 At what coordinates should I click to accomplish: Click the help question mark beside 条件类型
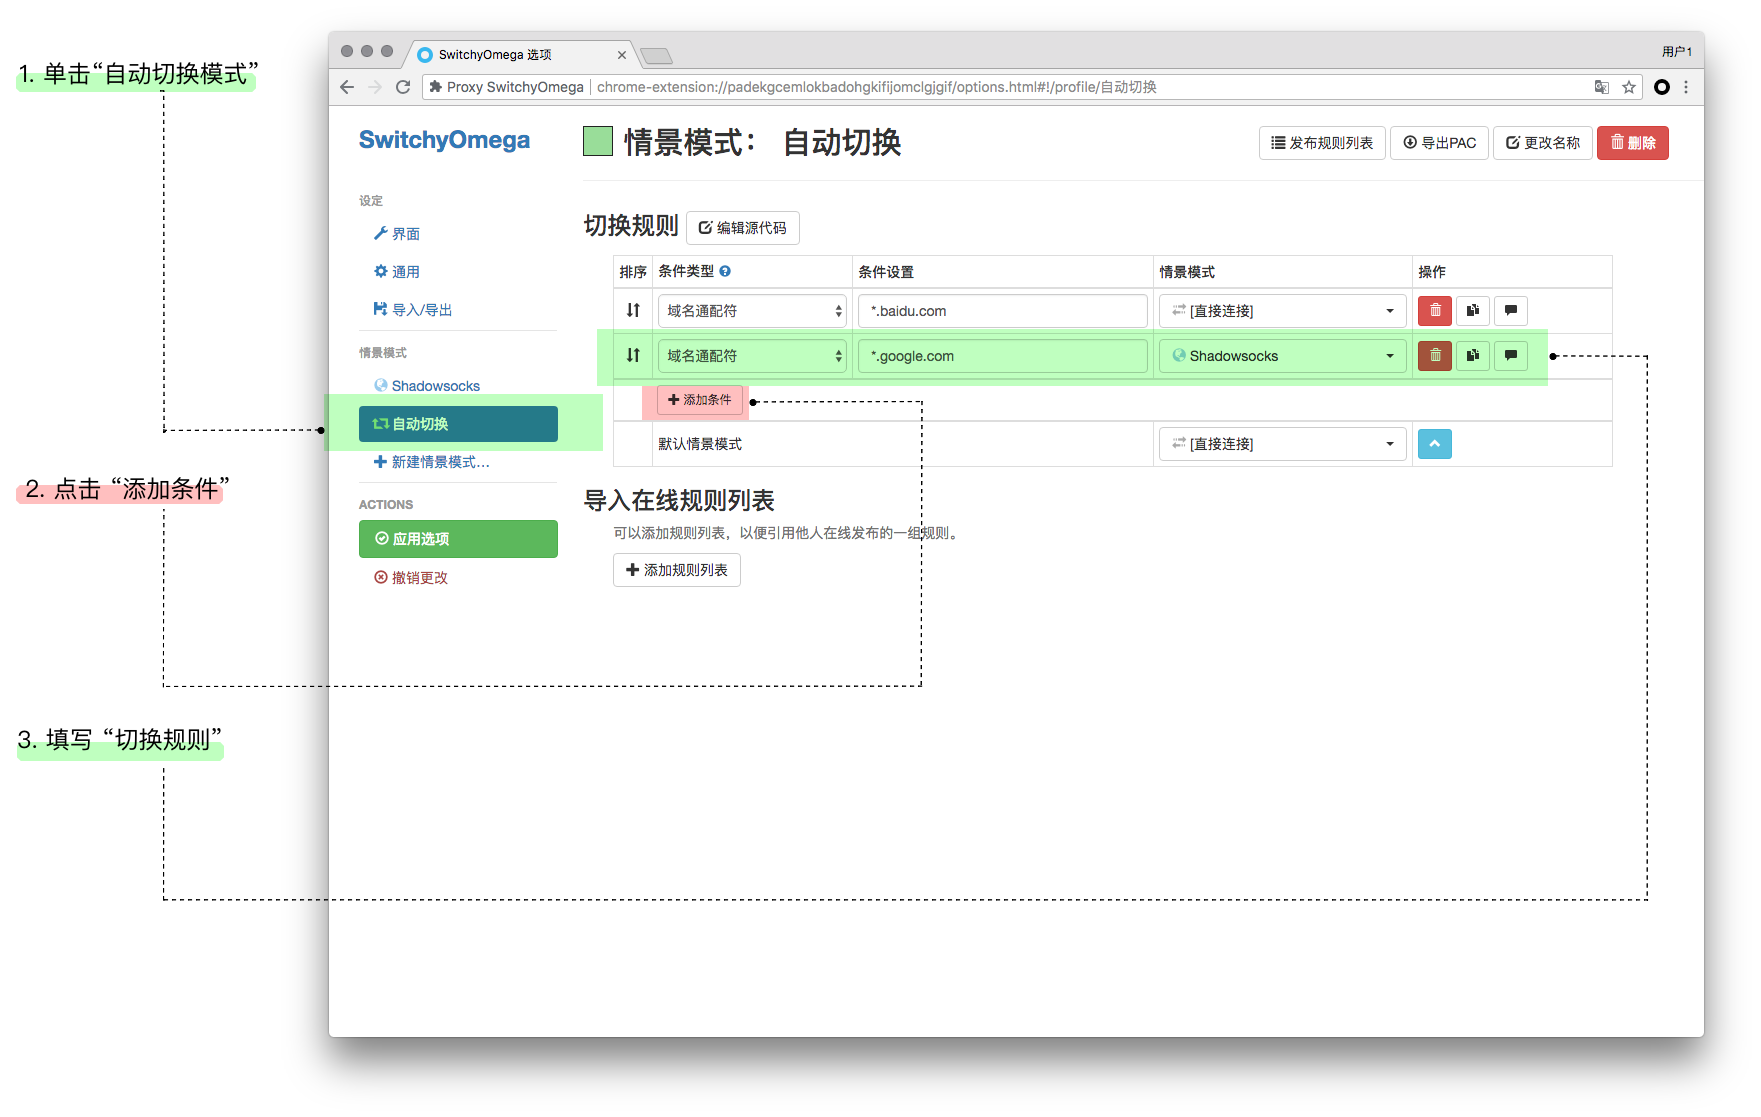pyautogui.click(x=725, y=271)
